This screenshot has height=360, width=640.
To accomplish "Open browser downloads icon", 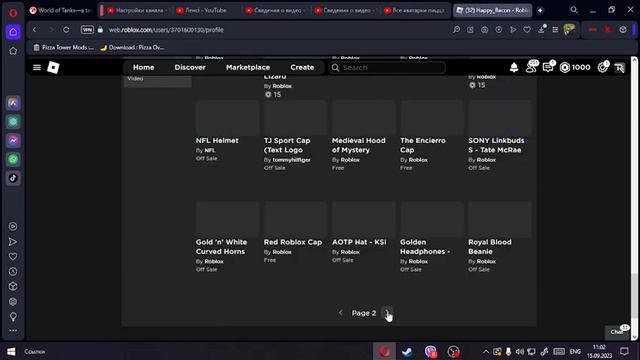I will (x=541, y=29).
